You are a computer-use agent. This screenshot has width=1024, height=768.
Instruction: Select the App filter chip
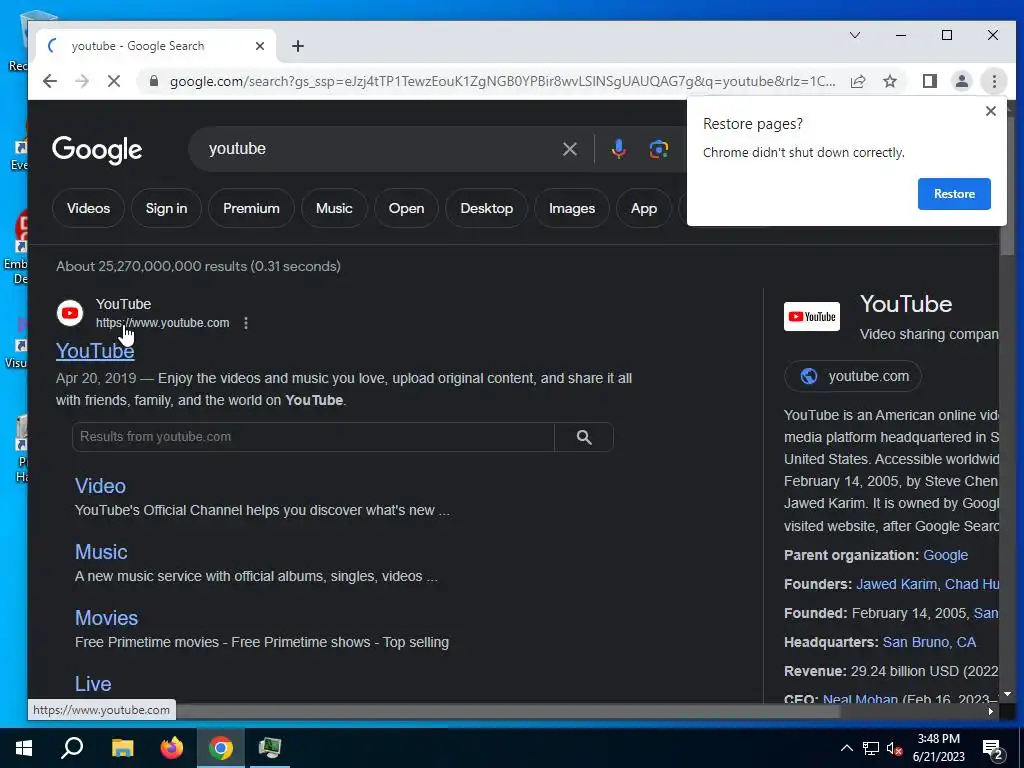pyautogui.click(x=643, y=208)
